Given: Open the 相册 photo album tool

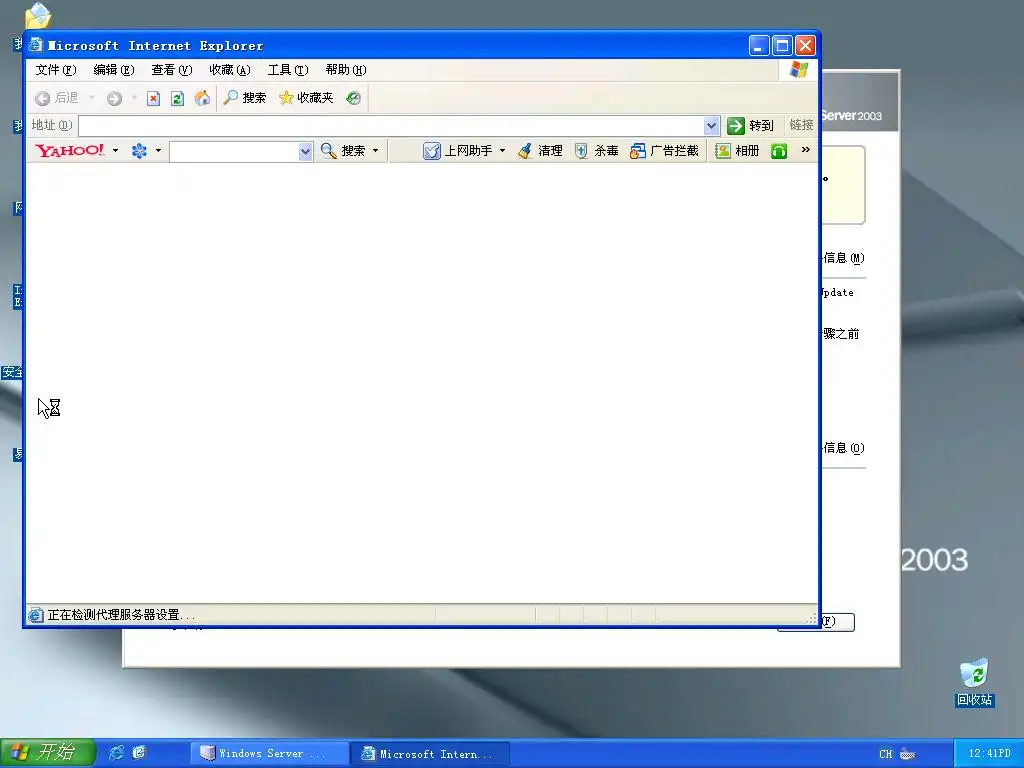Looking at the screenshot, I should [x=737, y=151].
